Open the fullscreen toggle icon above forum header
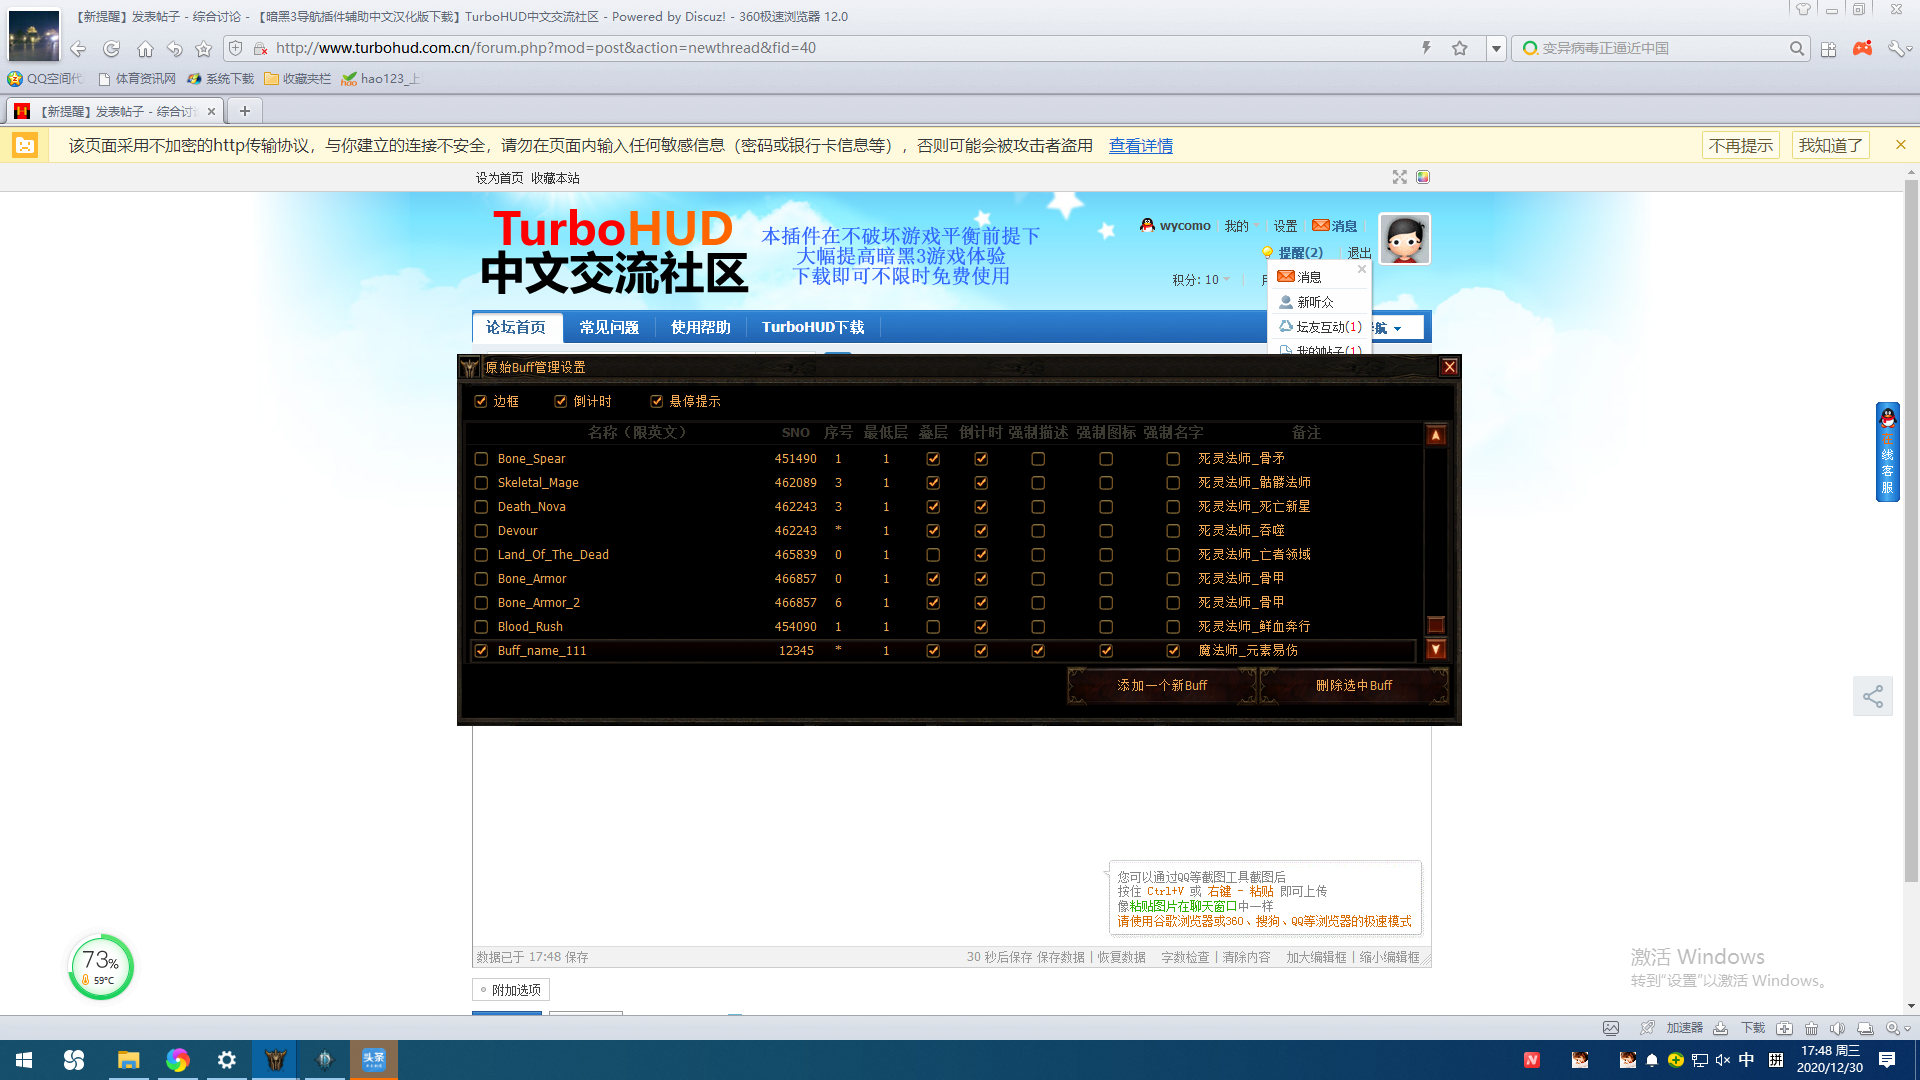This screenshot has height=1080, width=1920. [x=1399, y=177]
